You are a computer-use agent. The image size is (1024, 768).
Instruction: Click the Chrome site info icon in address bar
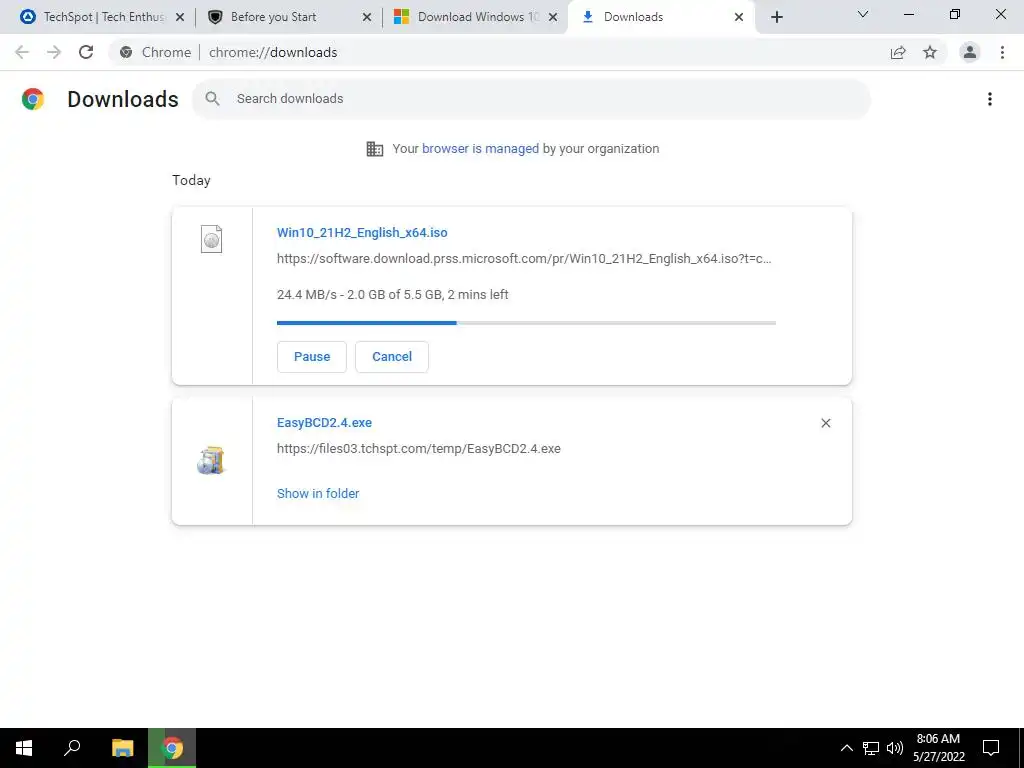[126, 52]
